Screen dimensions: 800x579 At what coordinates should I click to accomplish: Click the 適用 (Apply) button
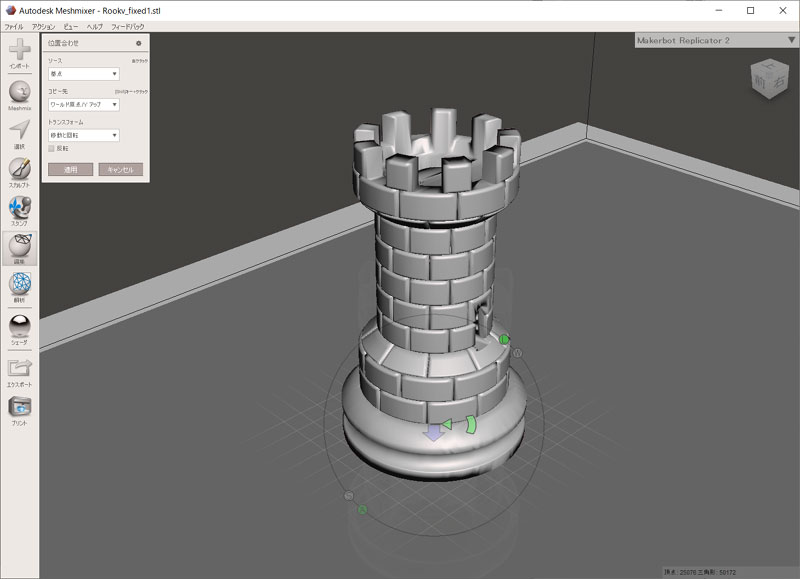click(x=70, y=170)
